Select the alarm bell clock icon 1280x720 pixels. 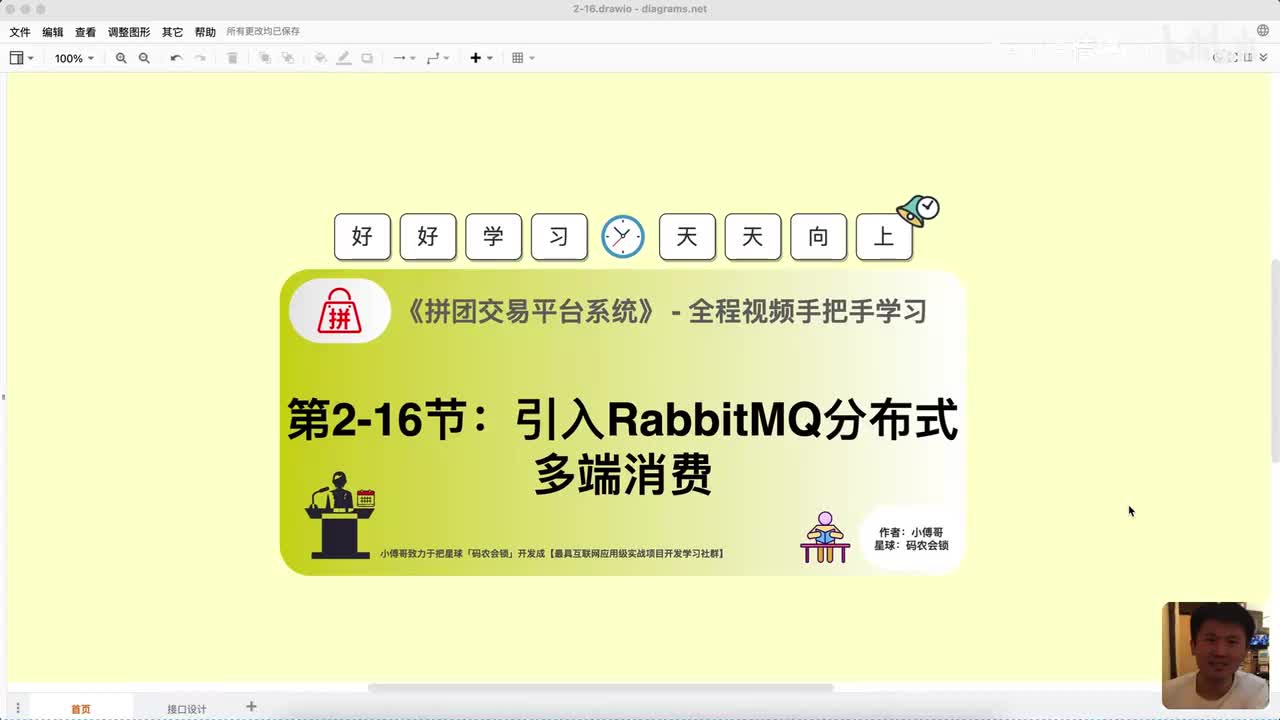pyautogui.click(x=918, y=211)
